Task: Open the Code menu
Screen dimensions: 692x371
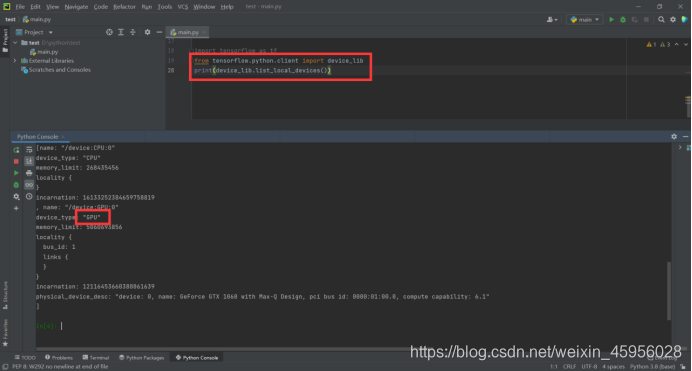Action: pyautogui.click(x=101, y=7)
